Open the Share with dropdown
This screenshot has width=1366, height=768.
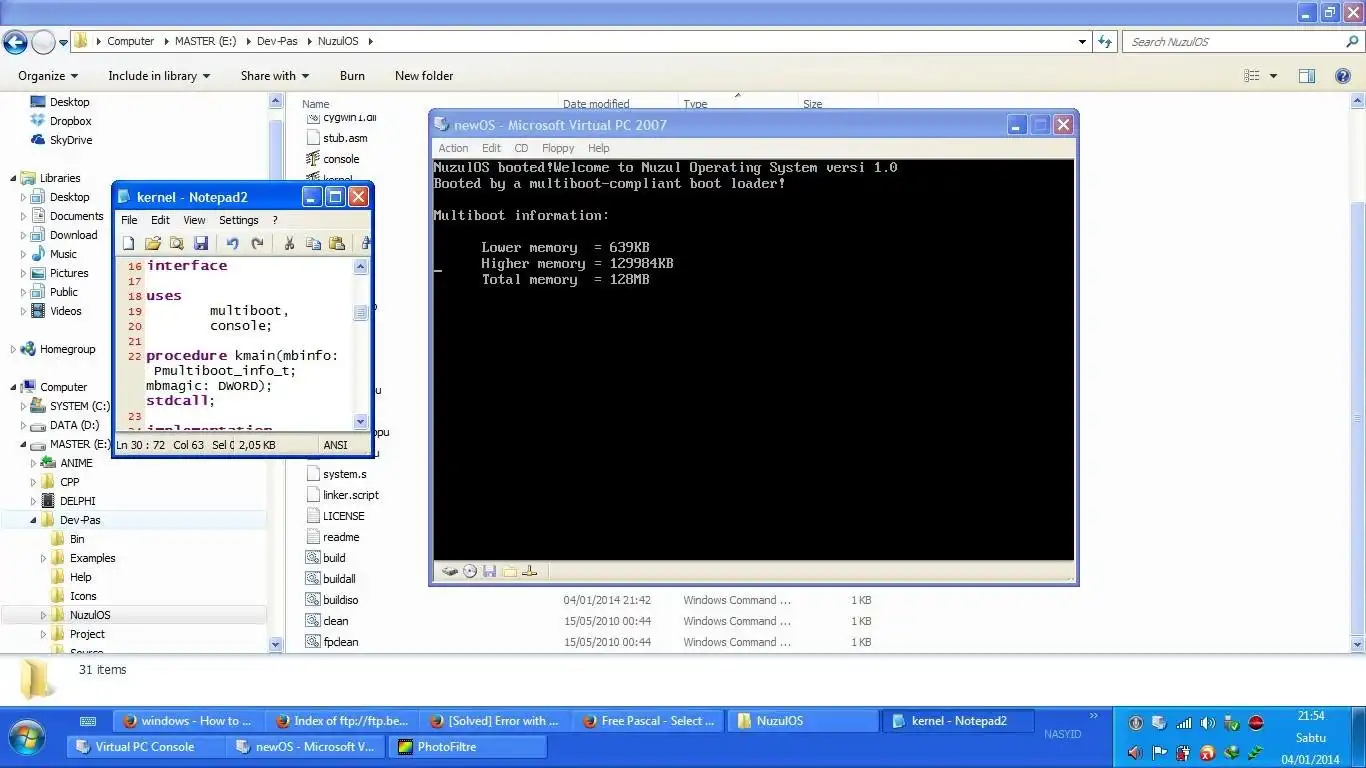tap(275, 76)
